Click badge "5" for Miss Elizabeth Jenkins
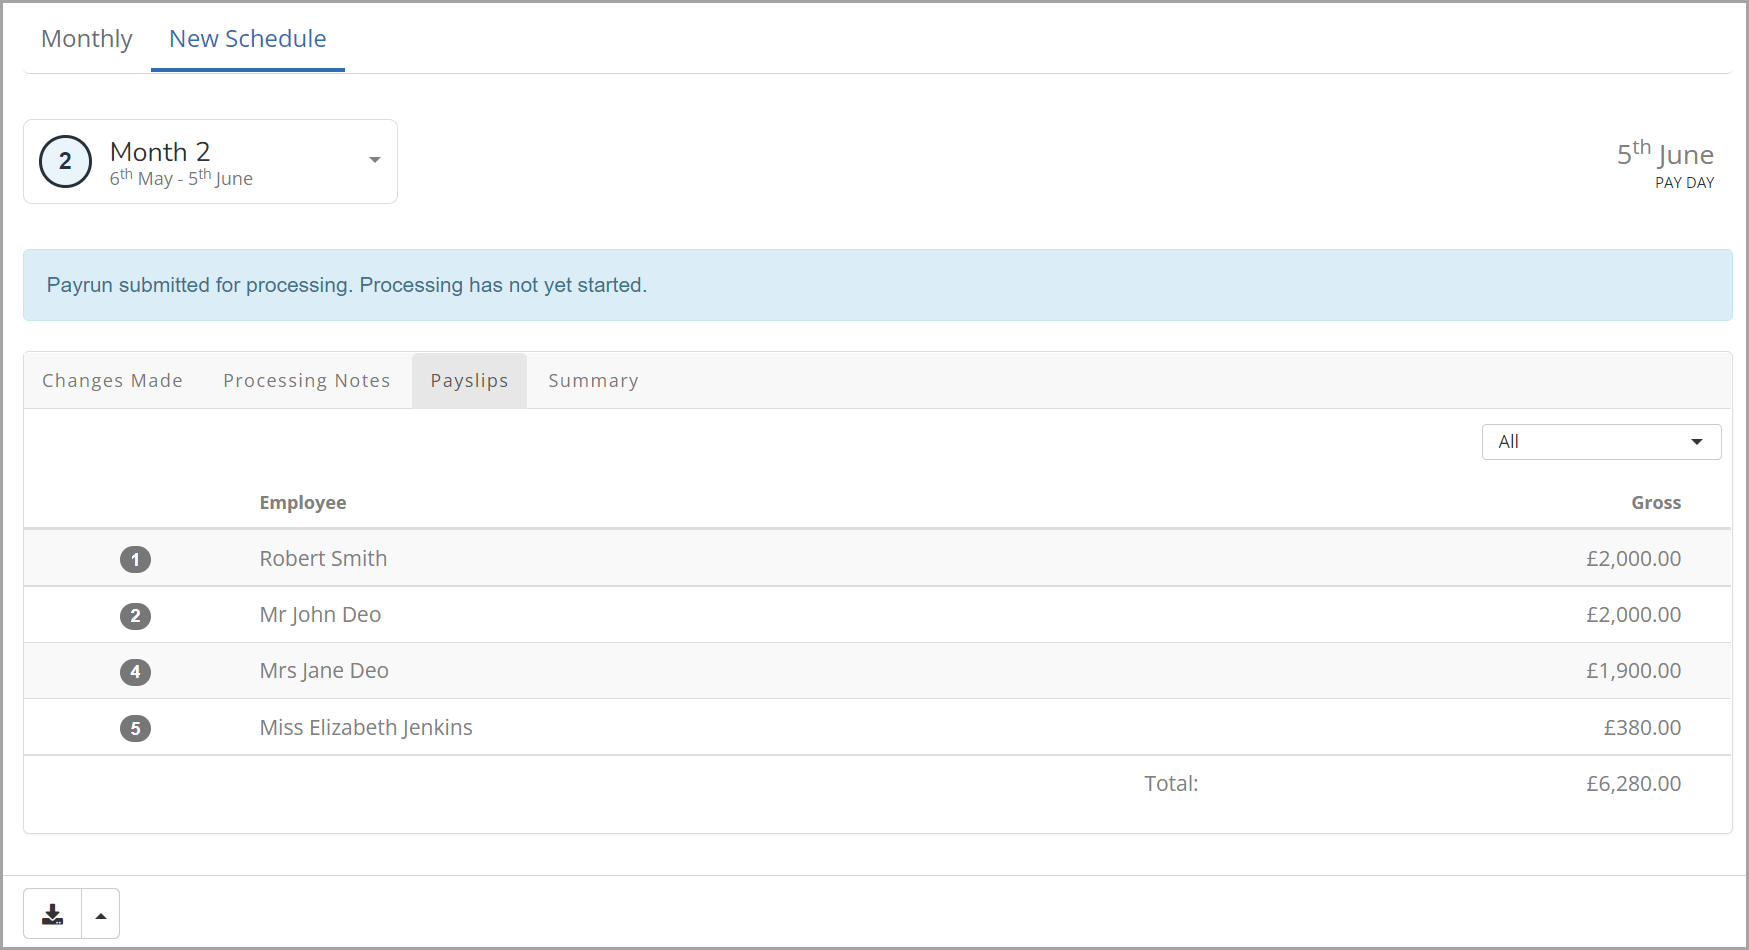 (136, 728)
